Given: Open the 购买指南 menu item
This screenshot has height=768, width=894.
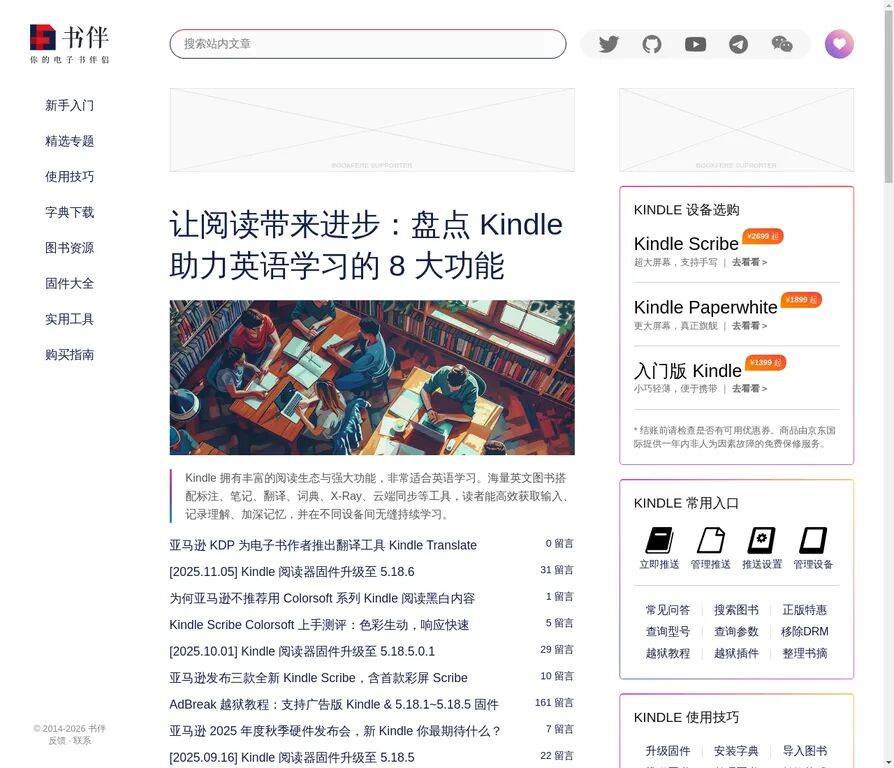Looking at the screenshot, I should tap(70, 355).
